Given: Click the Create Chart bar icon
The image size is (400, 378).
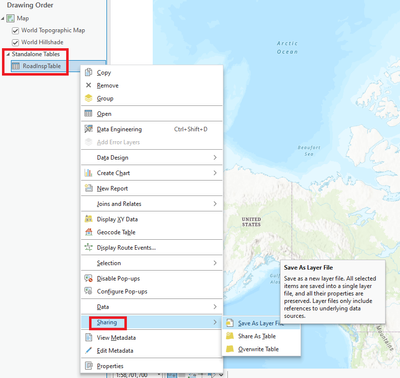Looking at the screenshot, I should click(88, 173).
